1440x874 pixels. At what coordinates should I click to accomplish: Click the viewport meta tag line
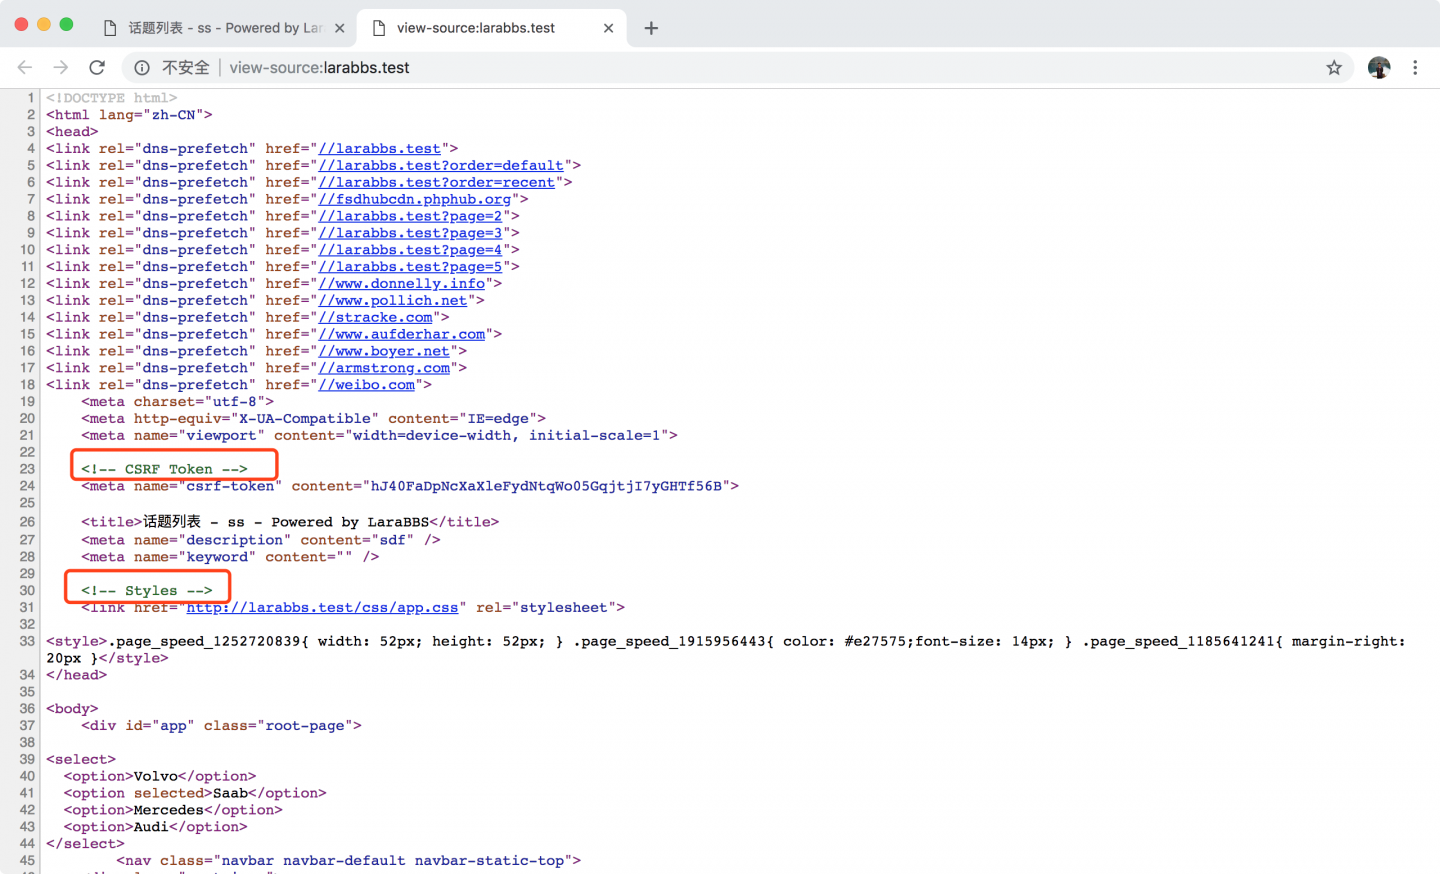click(x=379, y=436)
